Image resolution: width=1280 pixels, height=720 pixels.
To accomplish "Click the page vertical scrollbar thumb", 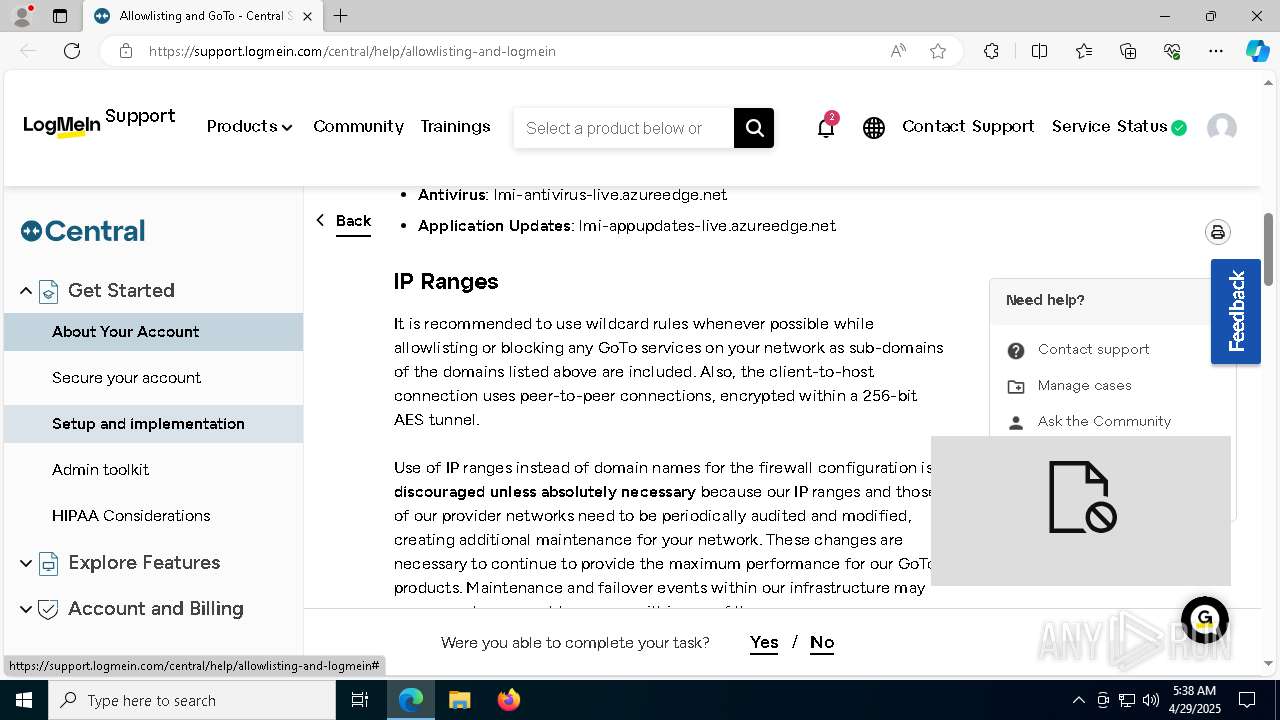I will click(1269, 248).
